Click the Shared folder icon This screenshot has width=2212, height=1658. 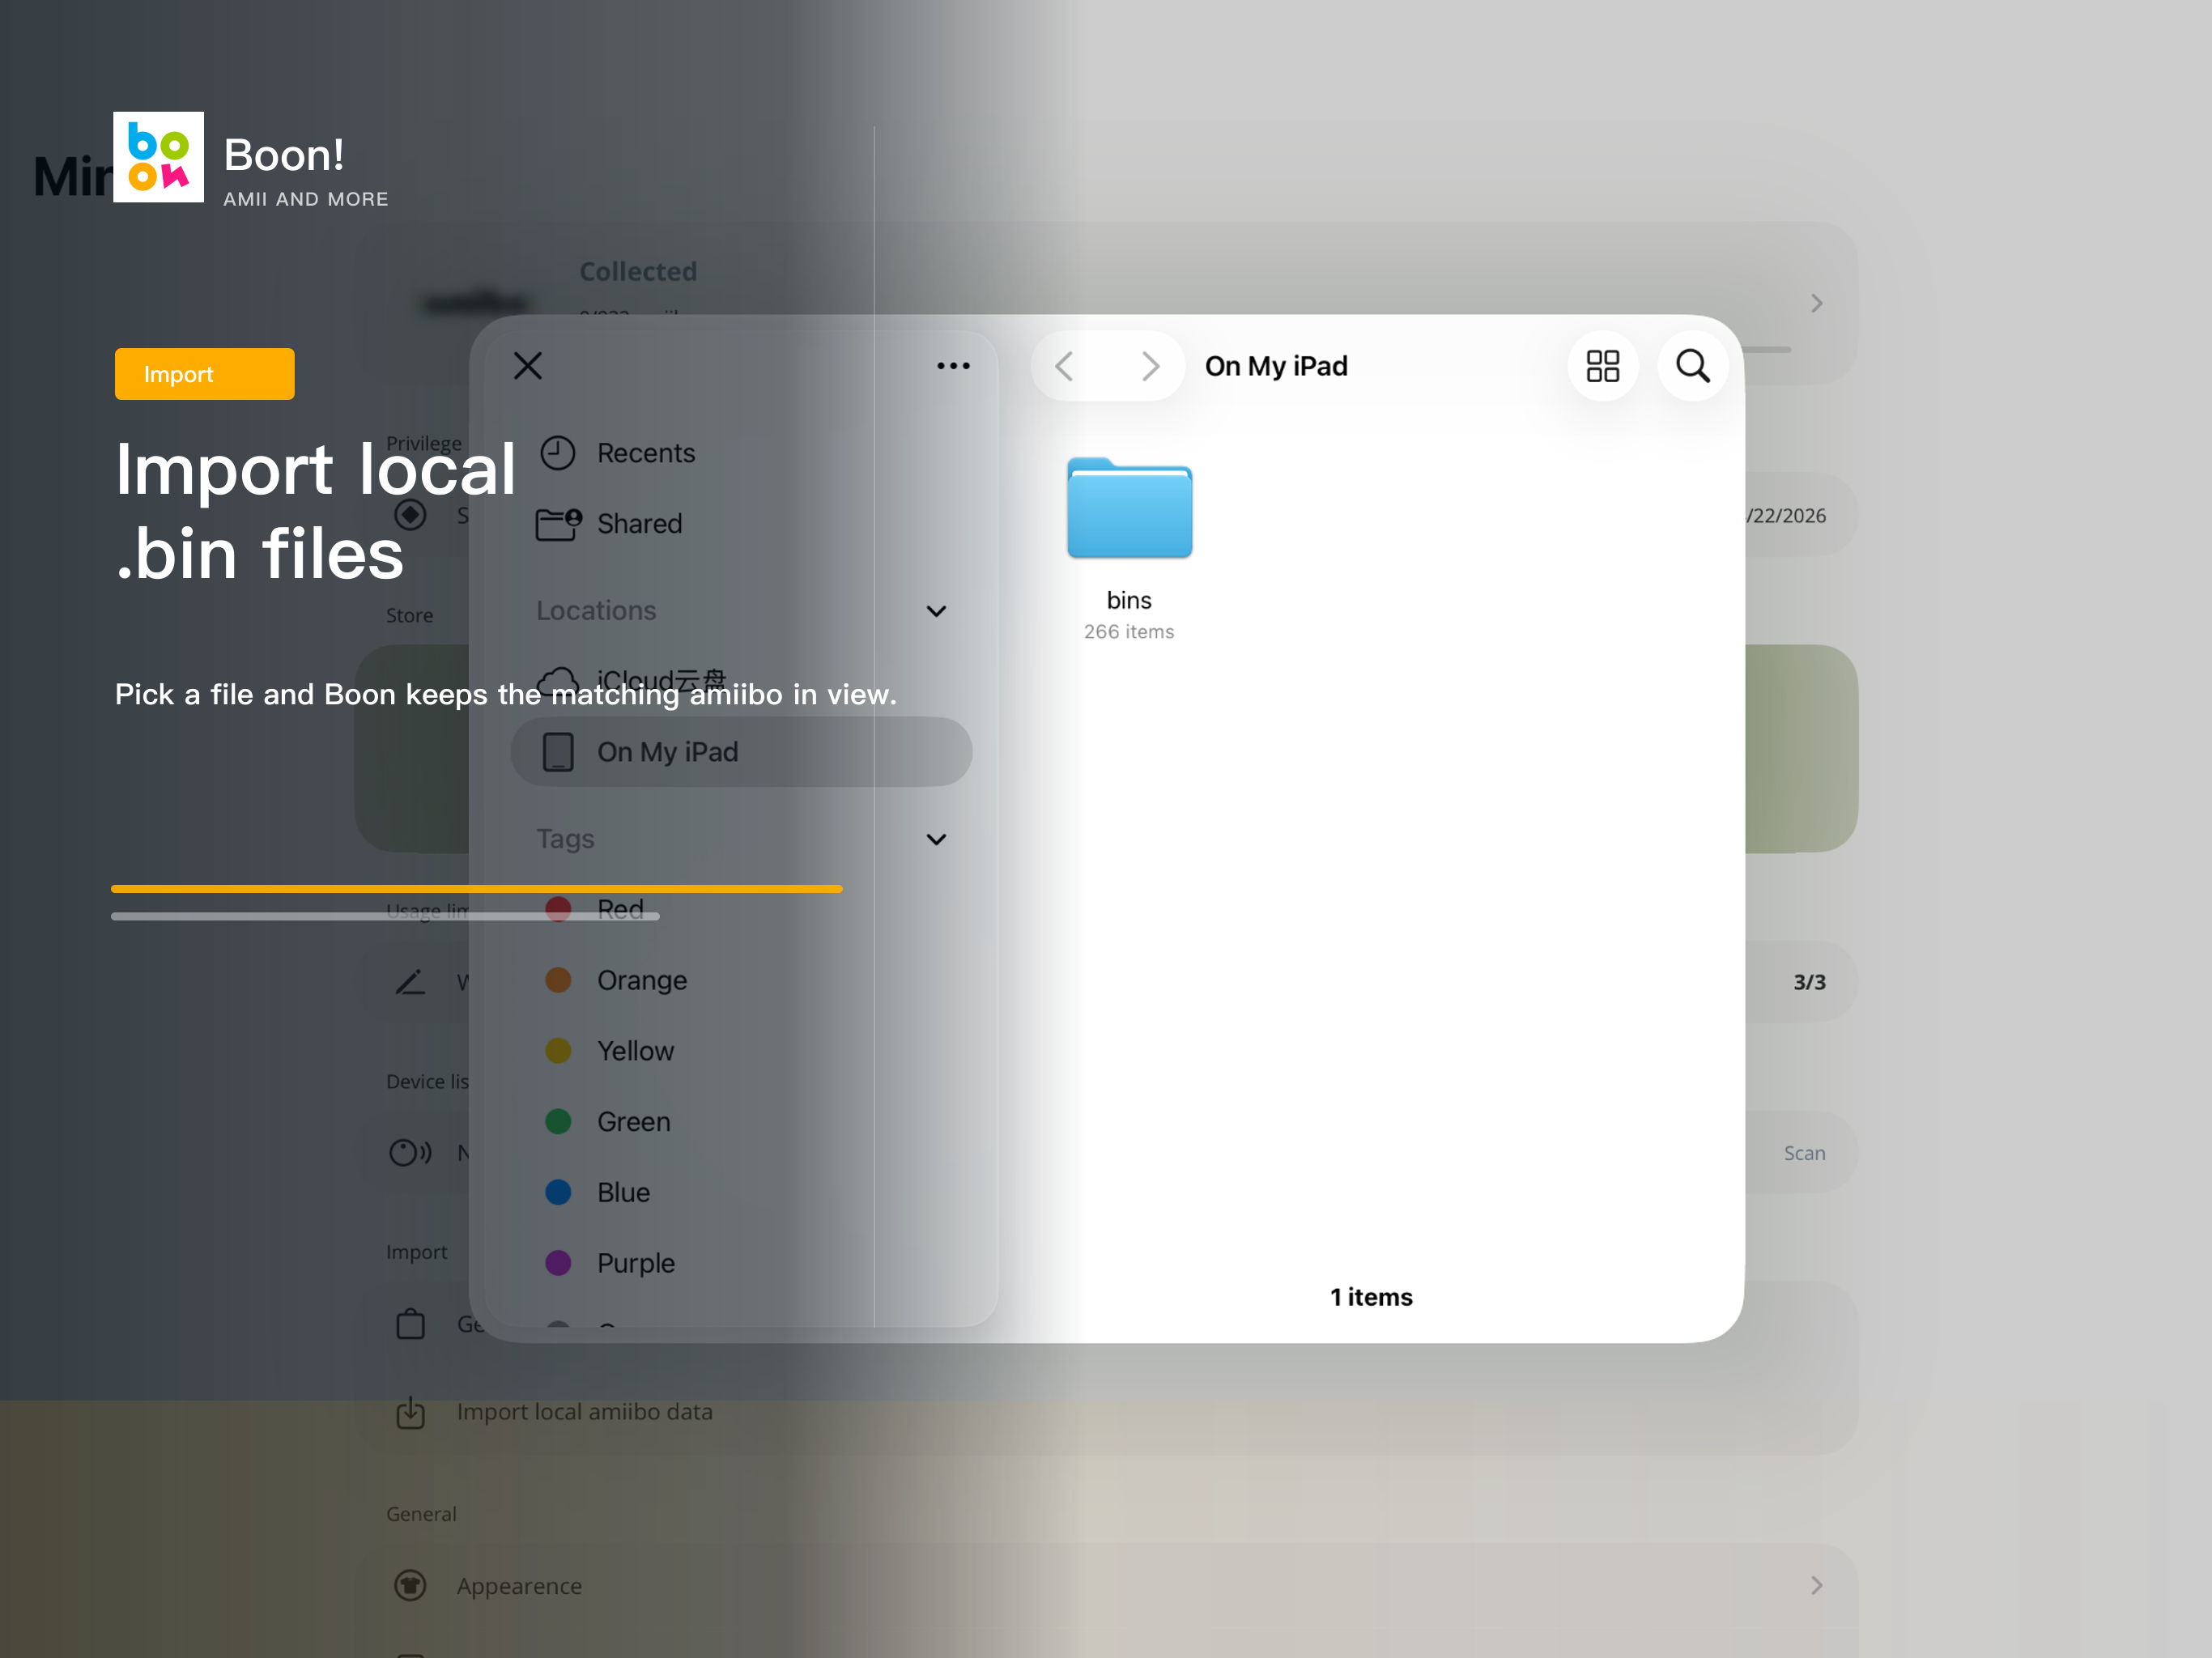[x=558, y=524]
